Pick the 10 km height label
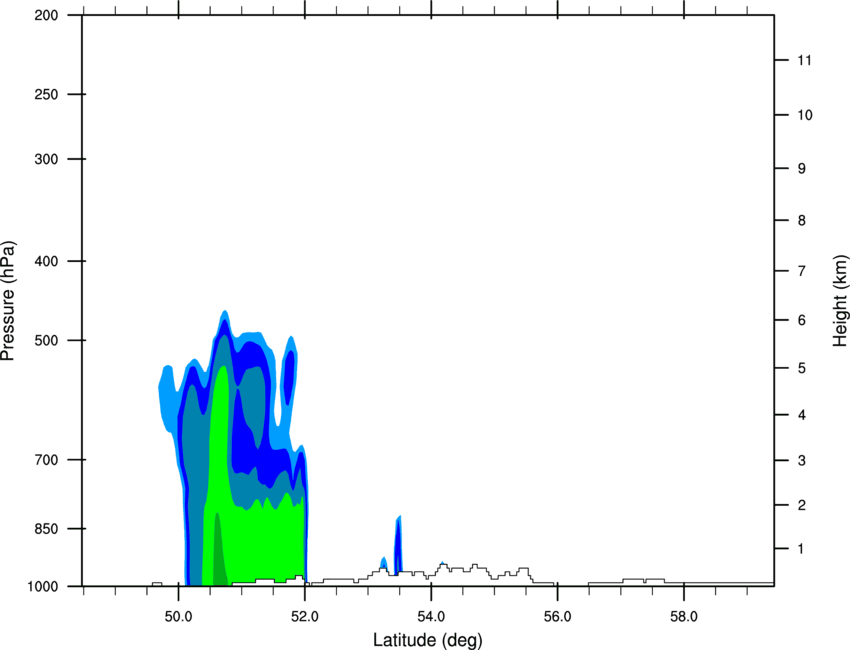850x650 pixels. coord(804,115)
